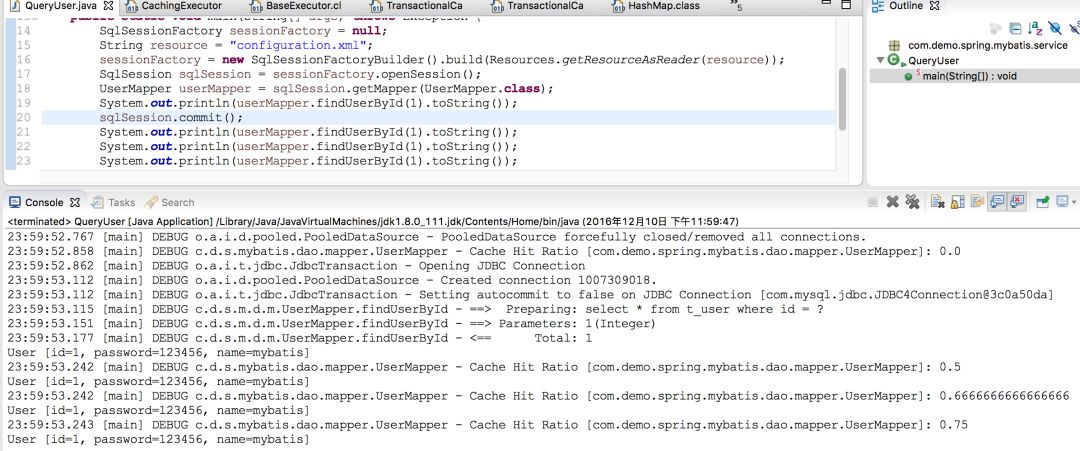
Task: Click the 'Parameters: 1(Integer)' log line
Action: coord(332,324)
